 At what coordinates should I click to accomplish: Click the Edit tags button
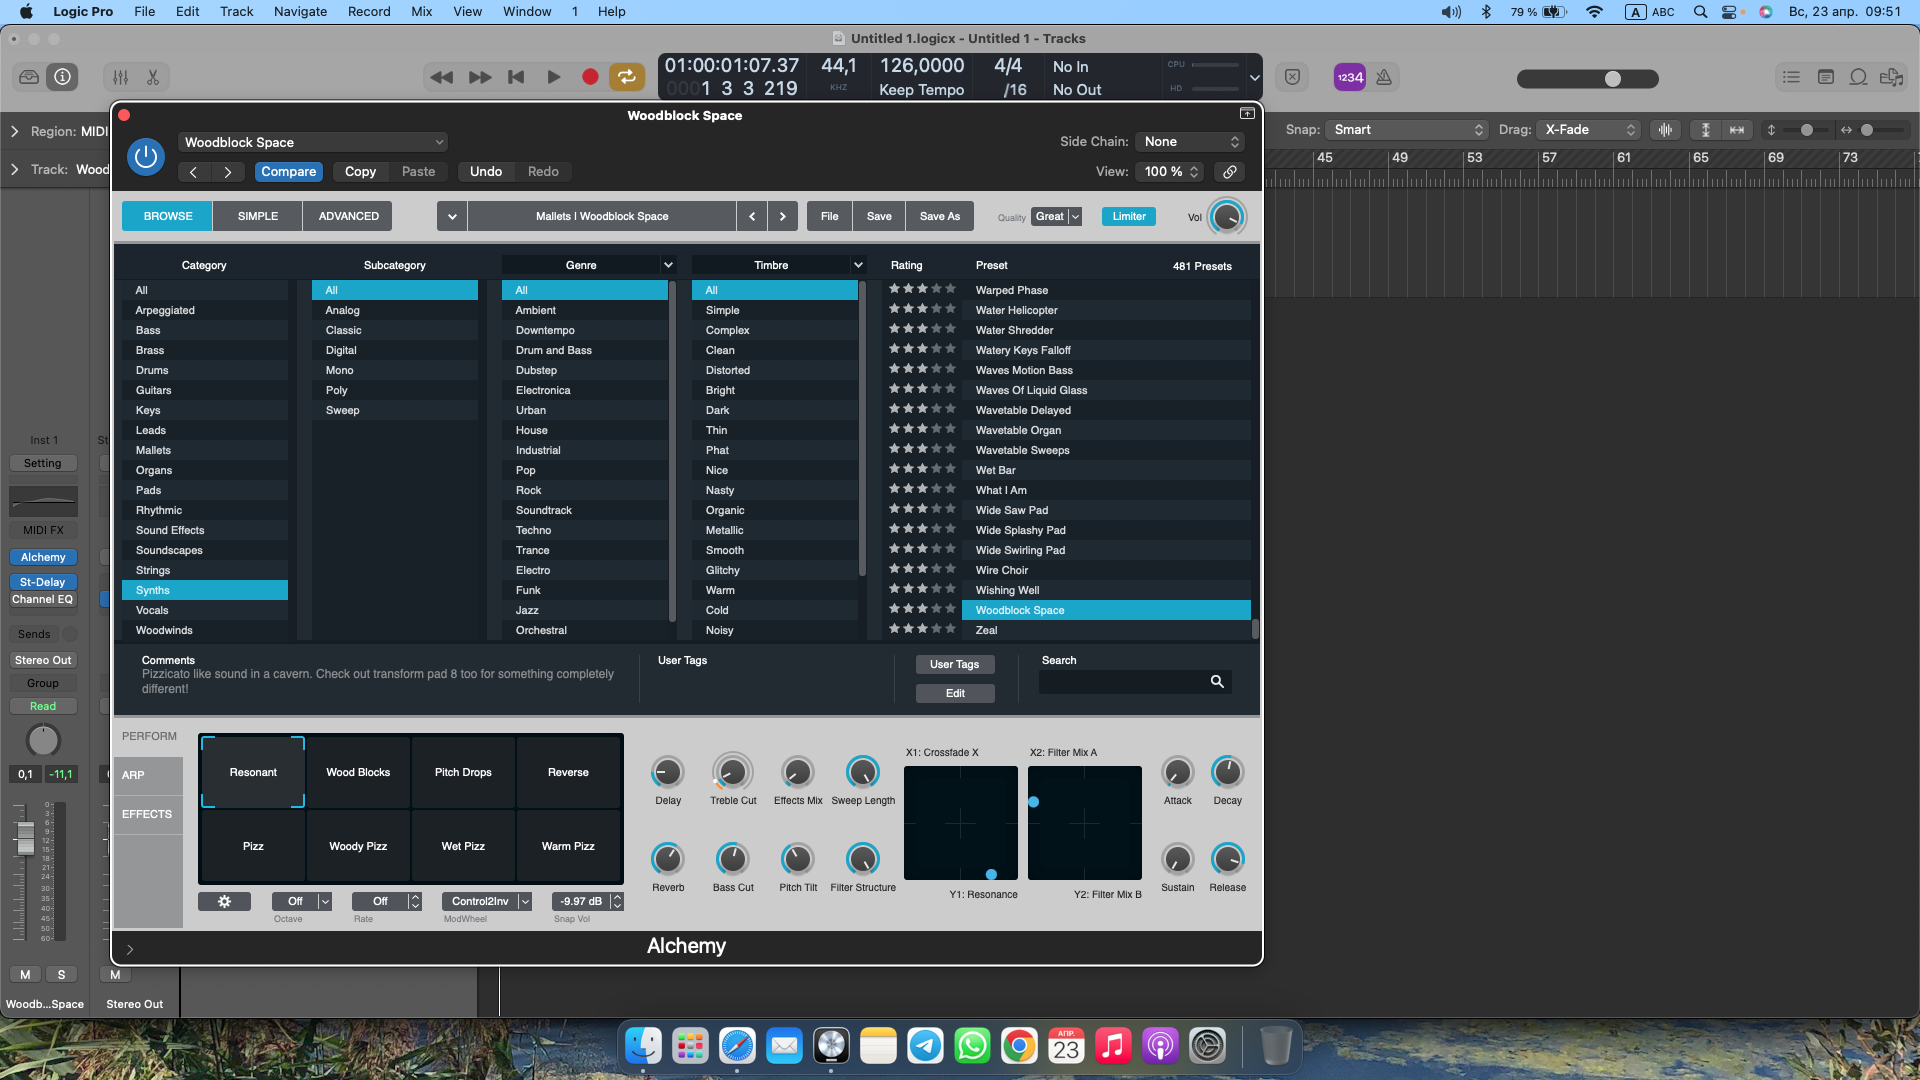click(955, 693)
